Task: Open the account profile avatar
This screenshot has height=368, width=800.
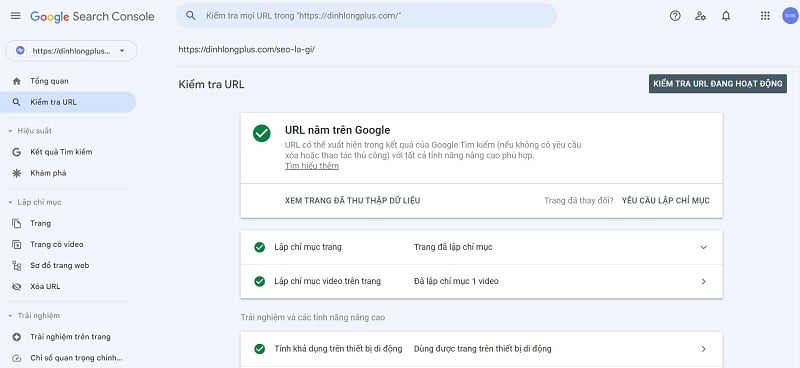Action: click(790, 16)
